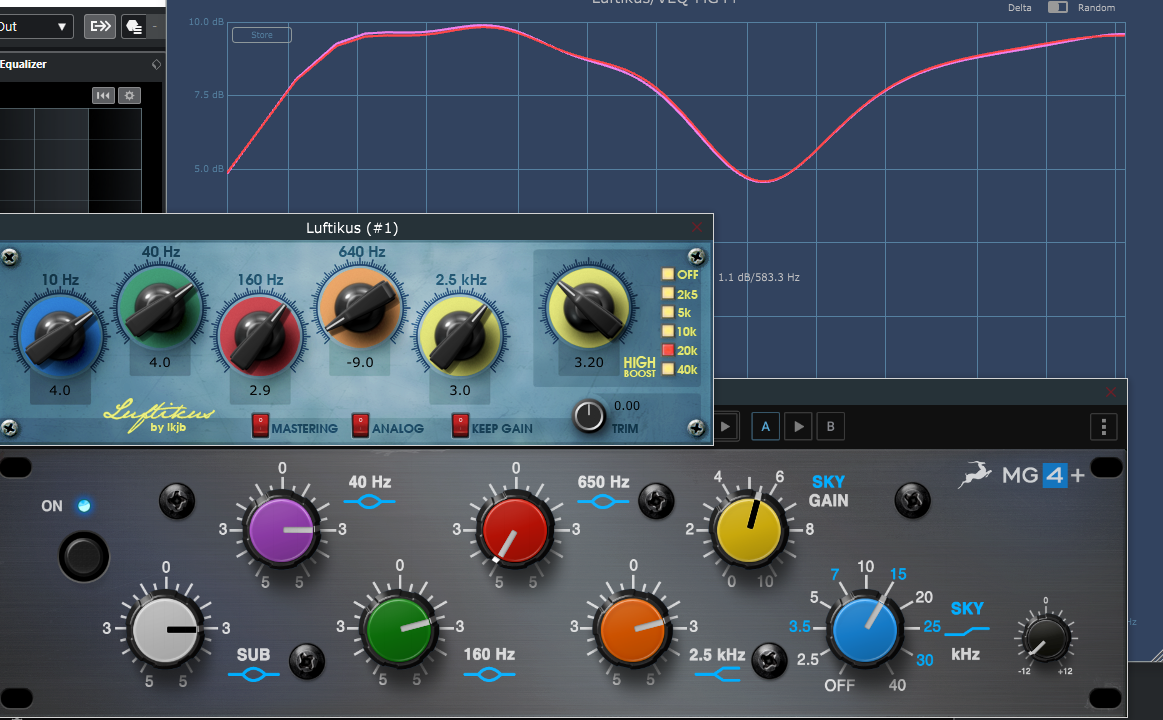1163x720 pixels.
Task: Click the bell curve icon under 40 Hz
Action: (x=369, y=502)
